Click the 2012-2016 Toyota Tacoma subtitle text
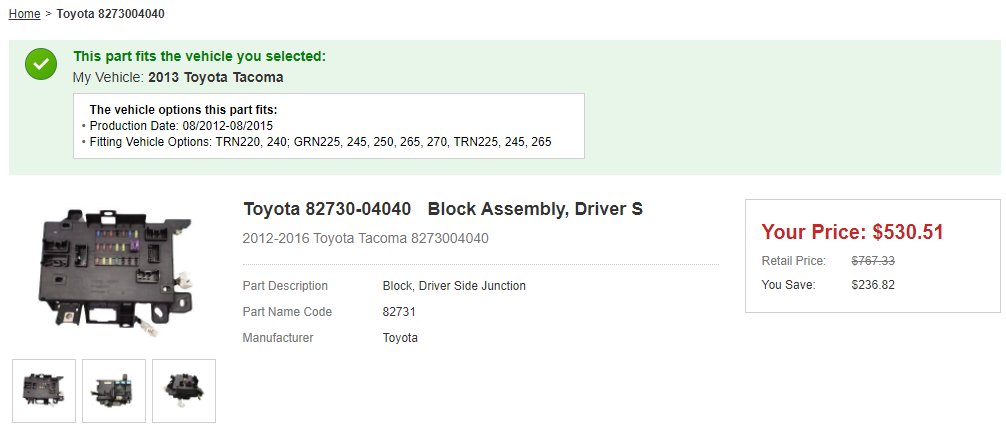 tap(366, 239)
